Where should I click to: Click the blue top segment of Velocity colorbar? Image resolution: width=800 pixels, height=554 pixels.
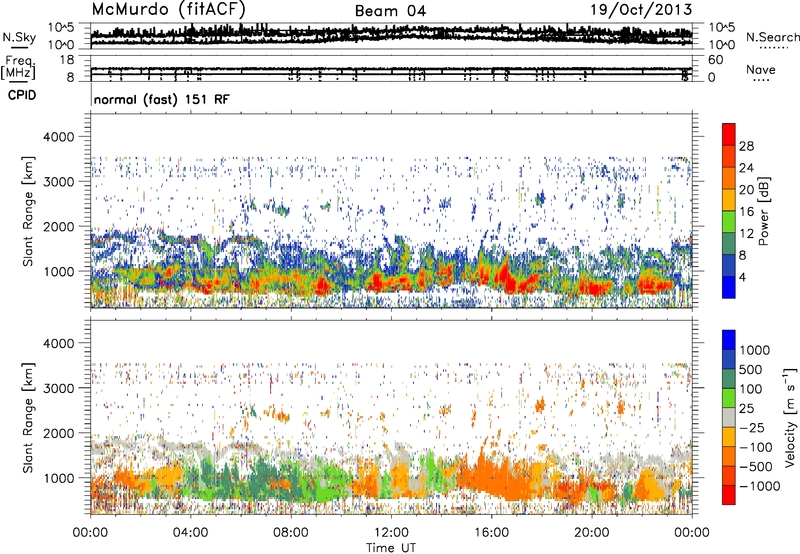pyautogui.click(x=729, y=340)
